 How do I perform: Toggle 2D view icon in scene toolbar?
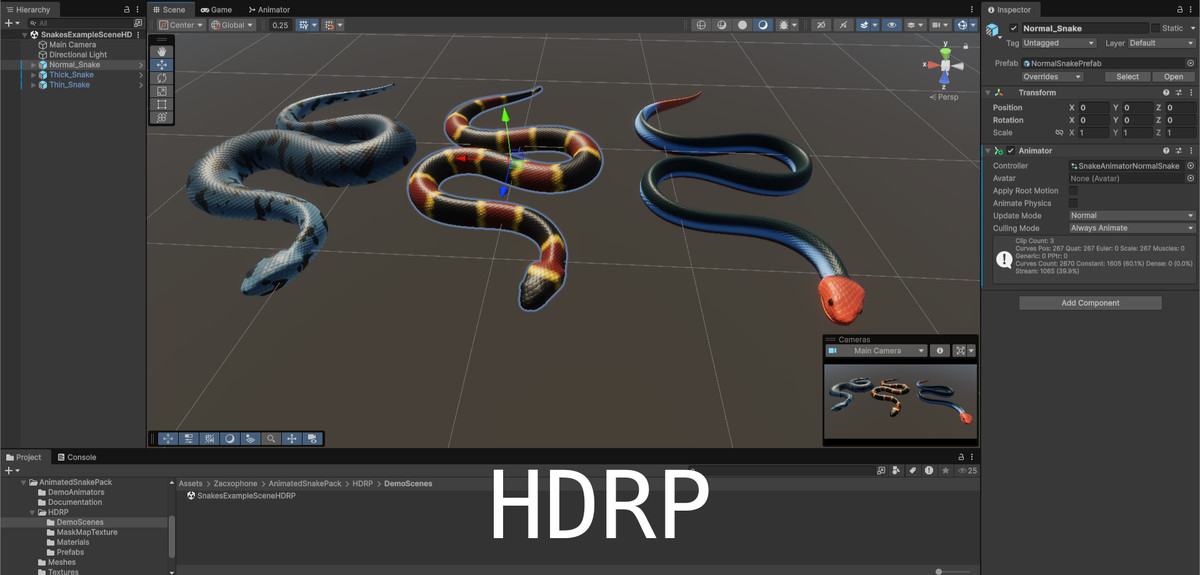pos(821,25)
